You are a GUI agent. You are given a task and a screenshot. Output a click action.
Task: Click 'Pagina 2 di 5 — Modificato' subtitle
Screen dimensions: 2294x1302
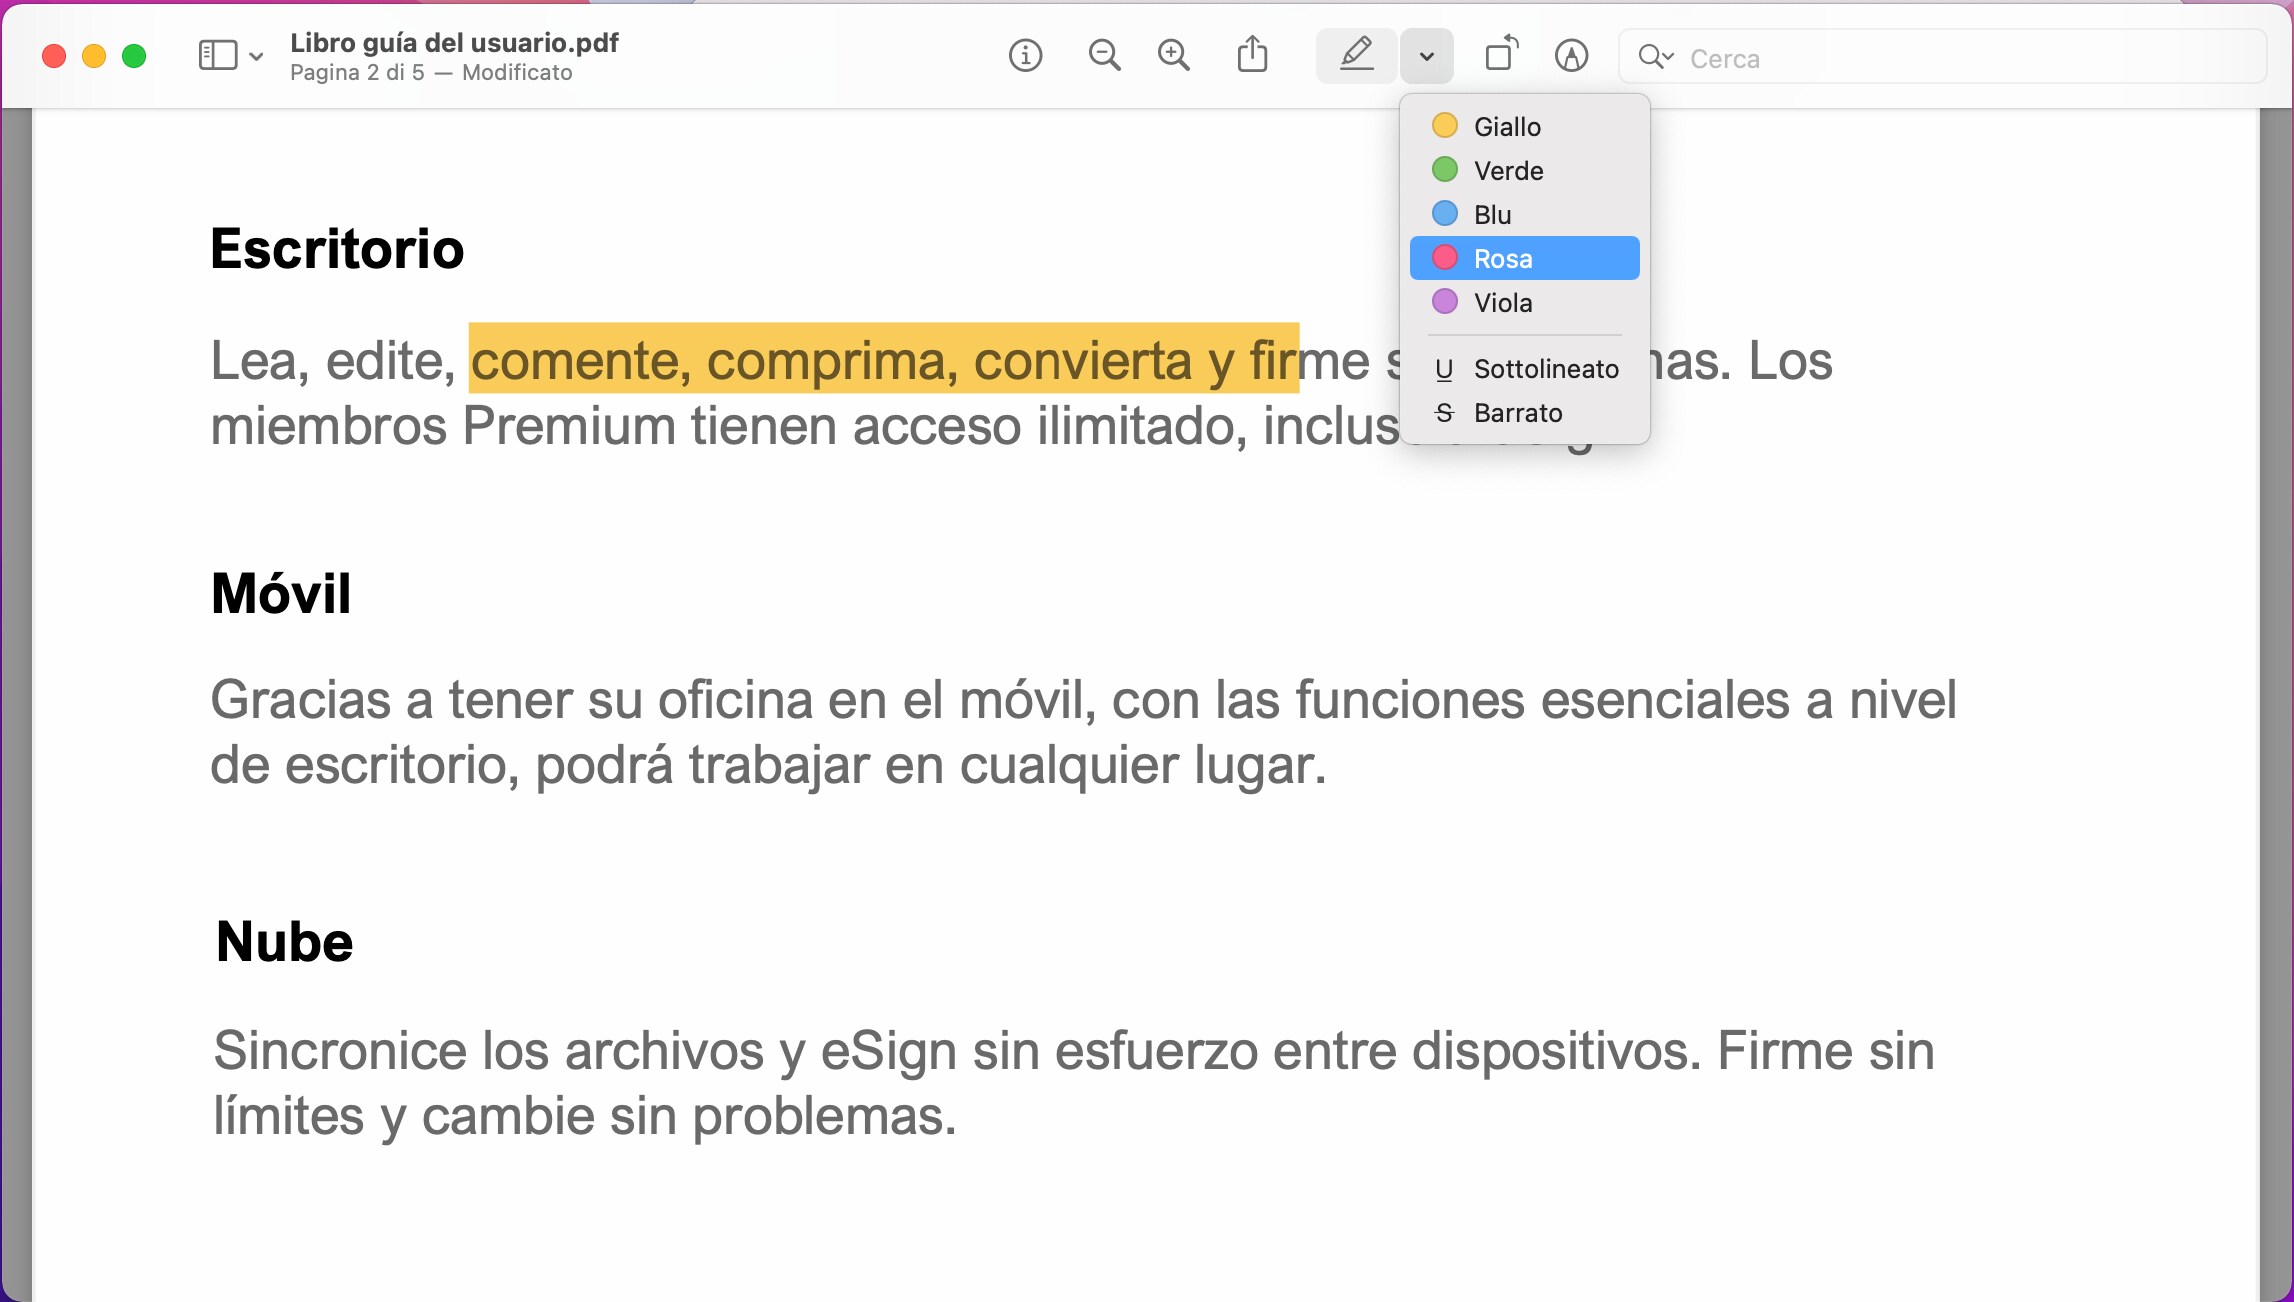431,73
